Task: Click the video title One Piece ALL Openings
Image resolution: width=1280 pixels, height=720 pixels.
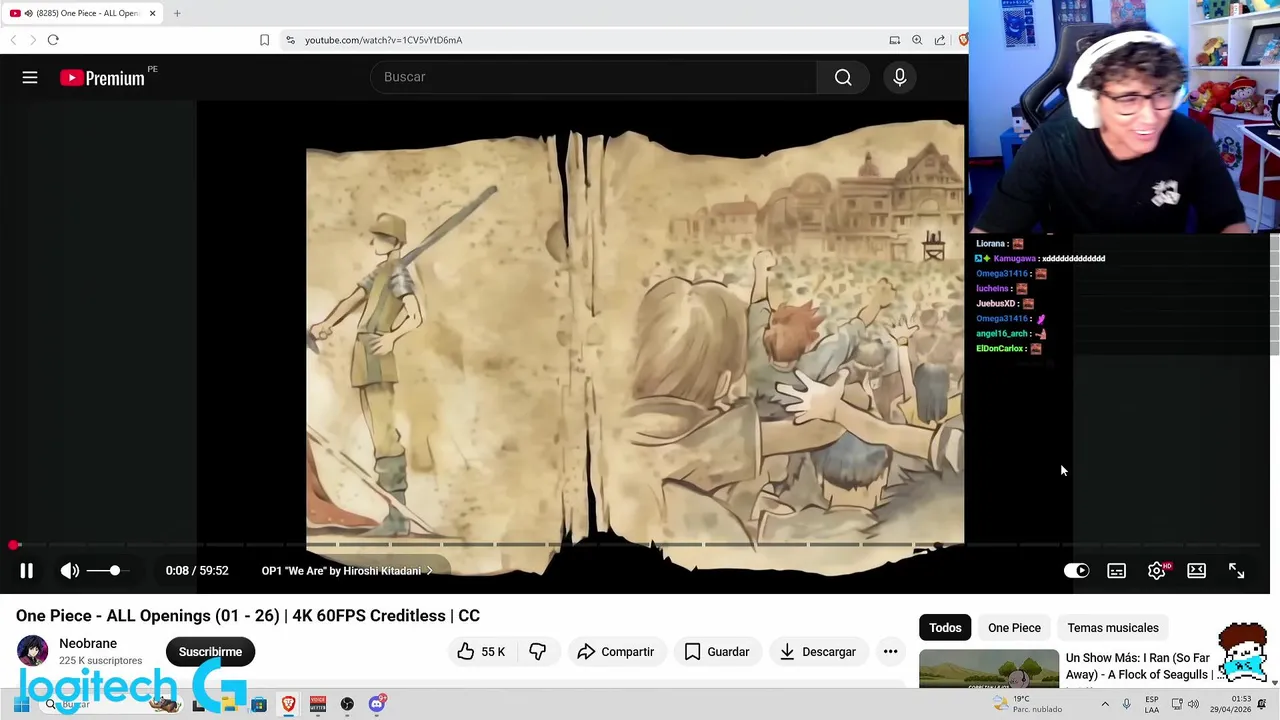Action: click(x=248, y=615)
